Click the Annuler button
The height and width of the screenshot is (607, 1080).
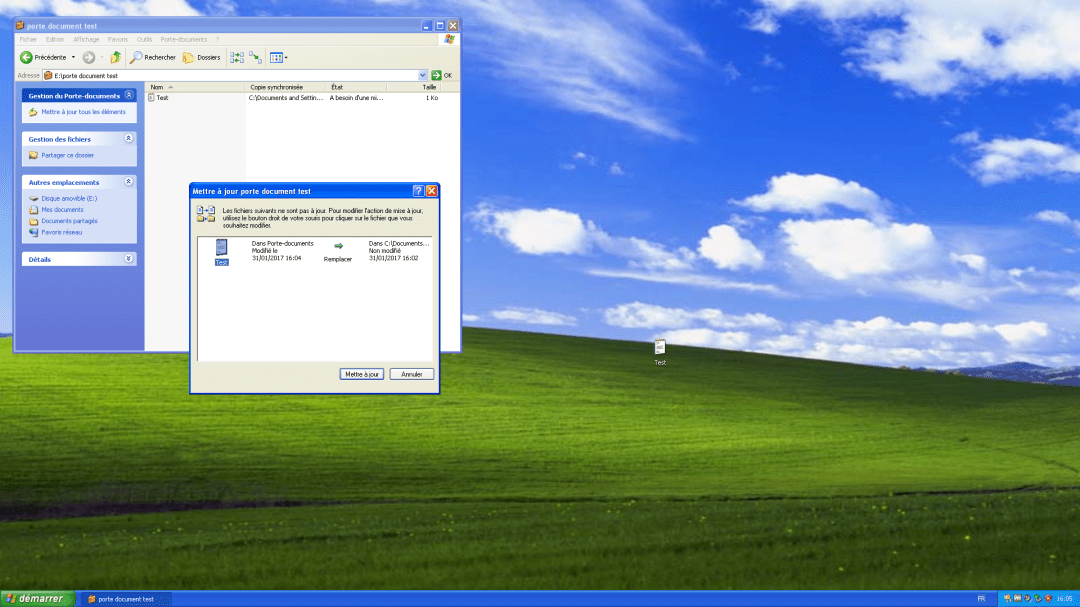[x=411, y=374]
